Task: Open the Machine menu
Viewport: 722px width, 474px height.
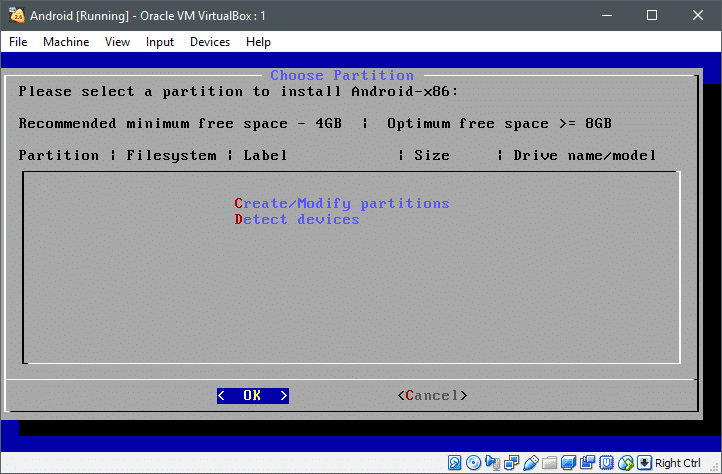Action: [x=66, y=42]
